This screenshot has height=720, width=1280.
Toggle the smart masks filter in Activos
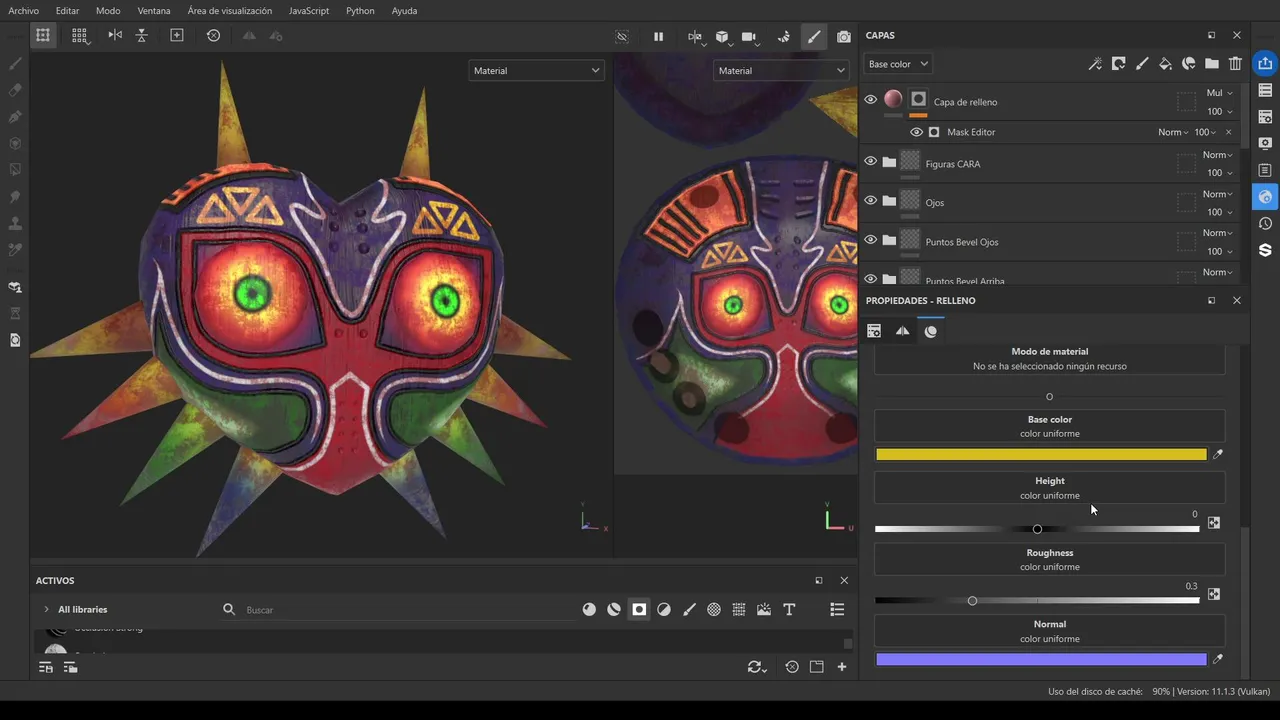point(639,610)
